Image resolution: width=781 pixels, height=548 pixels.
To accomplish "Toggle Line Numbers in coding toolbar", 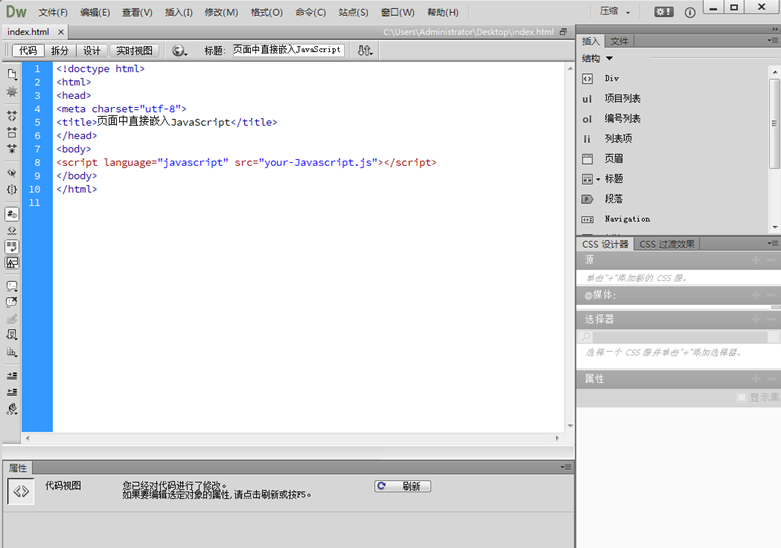I will [12, 214].
